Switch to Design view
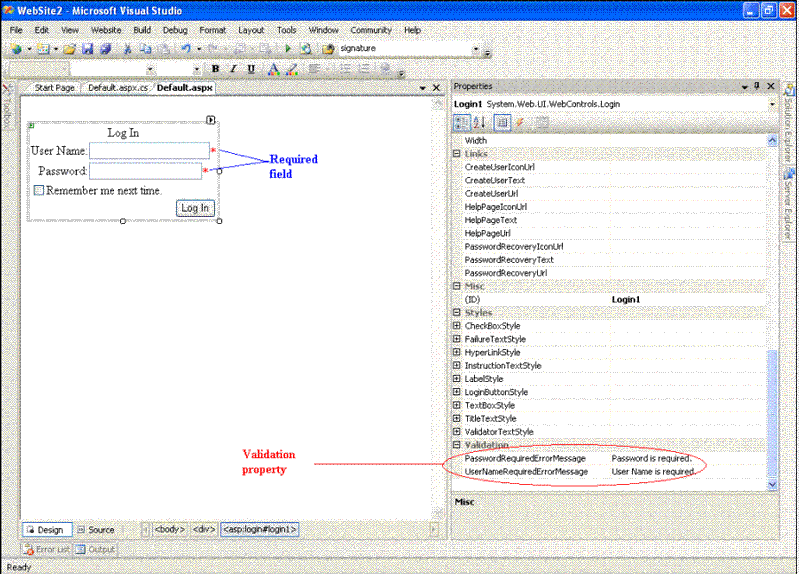Image resolution: width=800 pixels, height=574 pixels. [47, 530]
